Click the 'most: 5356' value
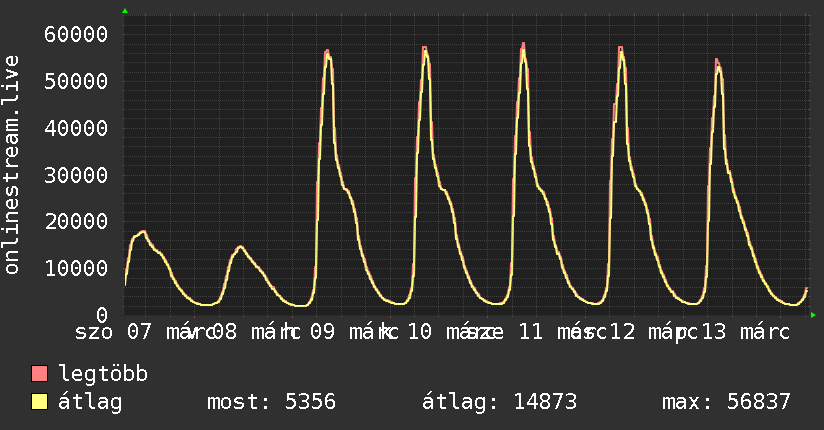824x430 pixels. pos(271,402)
